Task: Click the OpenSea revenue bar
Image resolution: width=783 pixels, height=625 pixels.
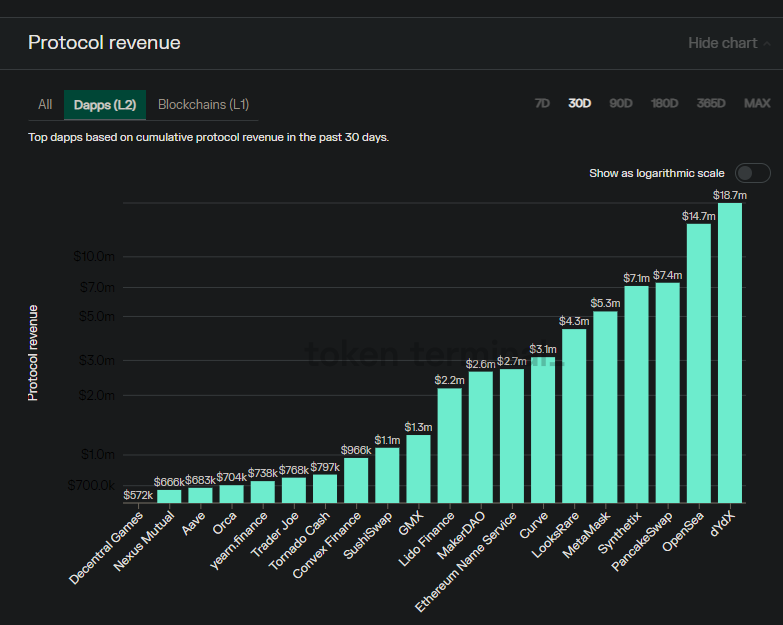Action: (699, 362)
